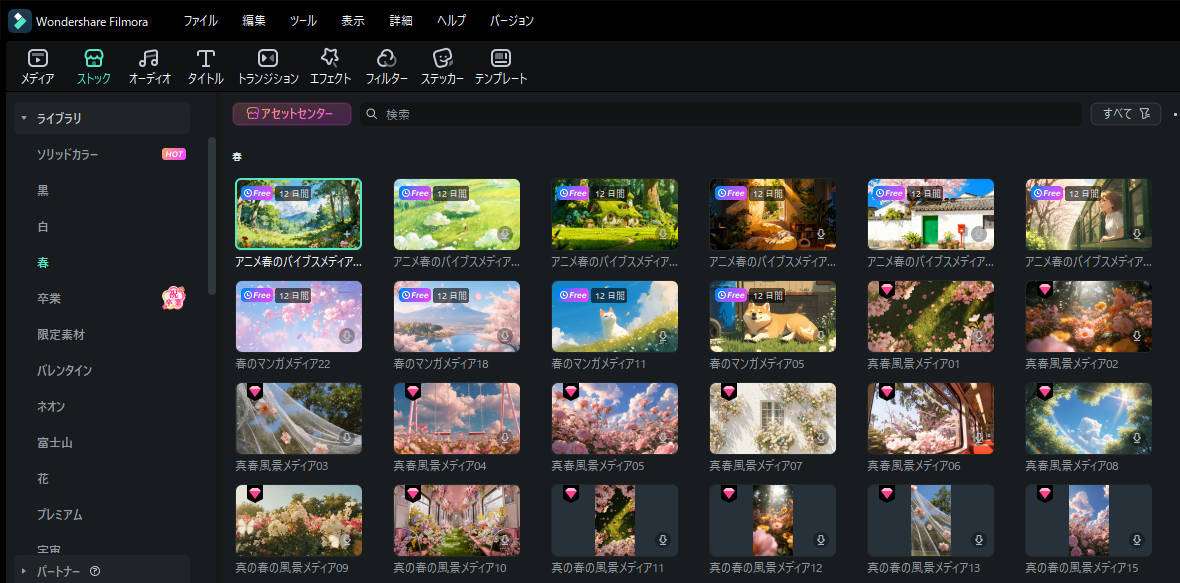Image resolution: width=1180 pixels, height=583 pixels.
Task: Open the Stickers tool icon
Action: 442,59
